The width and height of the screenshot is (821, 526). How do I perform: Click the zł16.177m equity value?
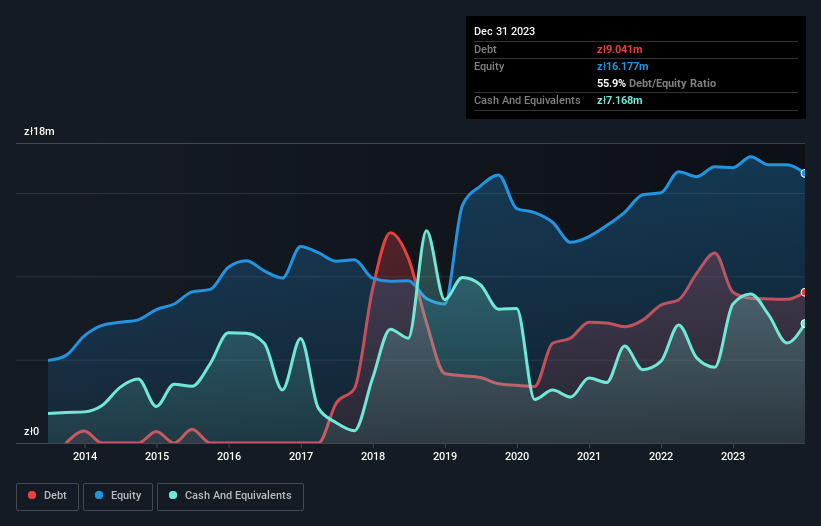pyautogui.click(x=623, y=66)
